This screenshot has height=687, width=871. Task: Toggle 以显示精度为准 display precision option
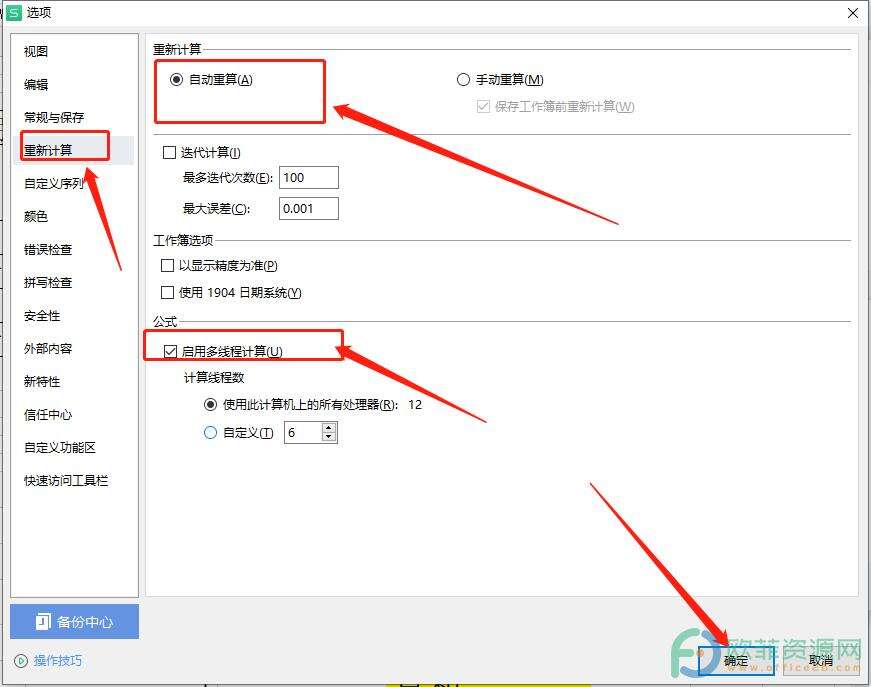click(167, 266)
